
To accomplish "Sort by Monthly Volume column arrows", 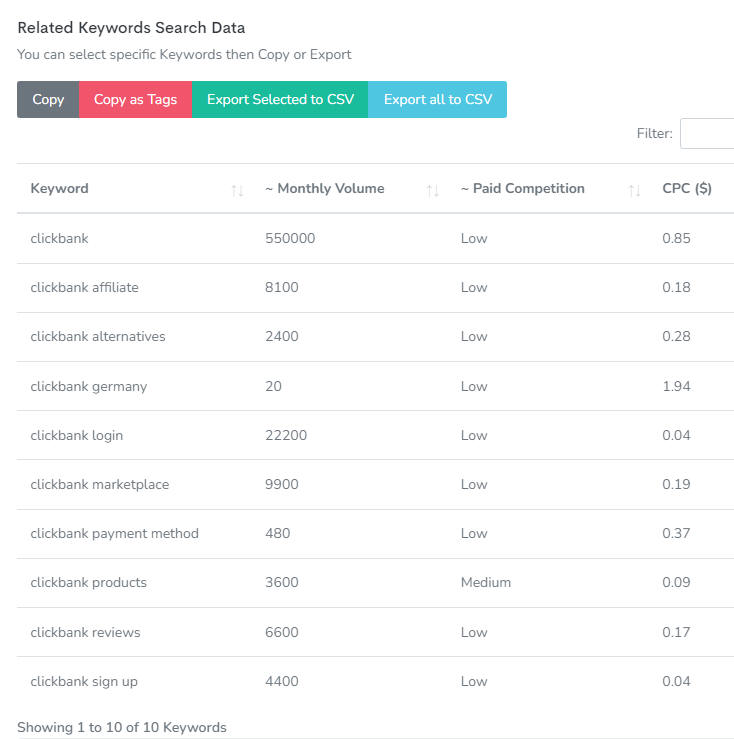I will (x=433, y=190).
